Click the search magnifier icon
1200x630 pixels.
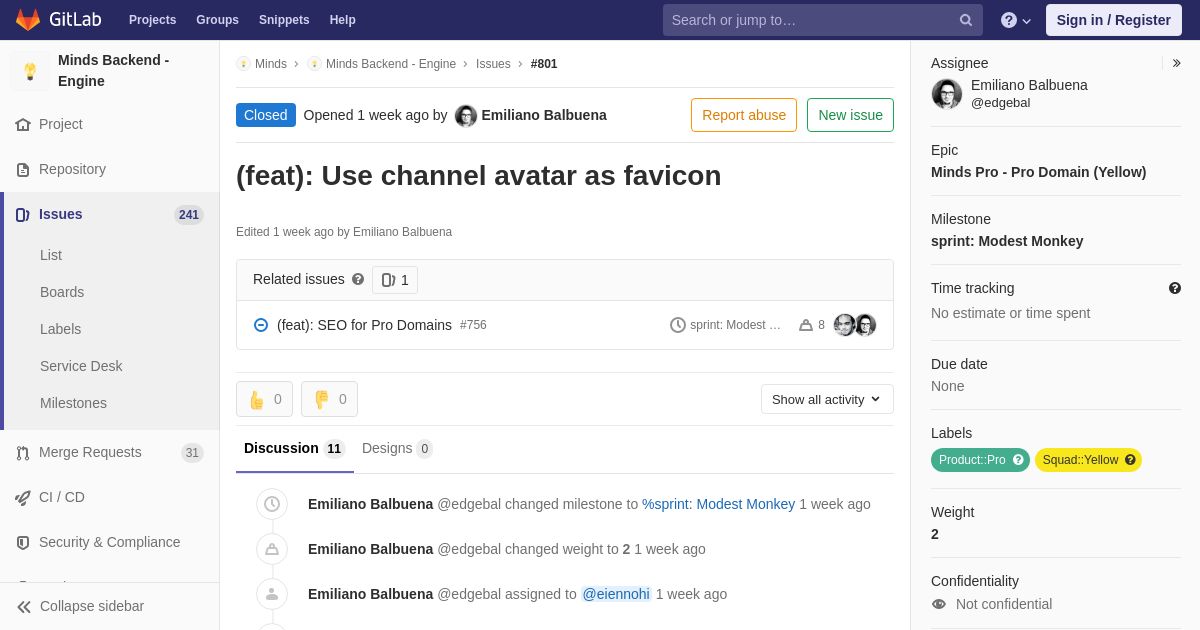pyautogui.click(x=966, y=20)
